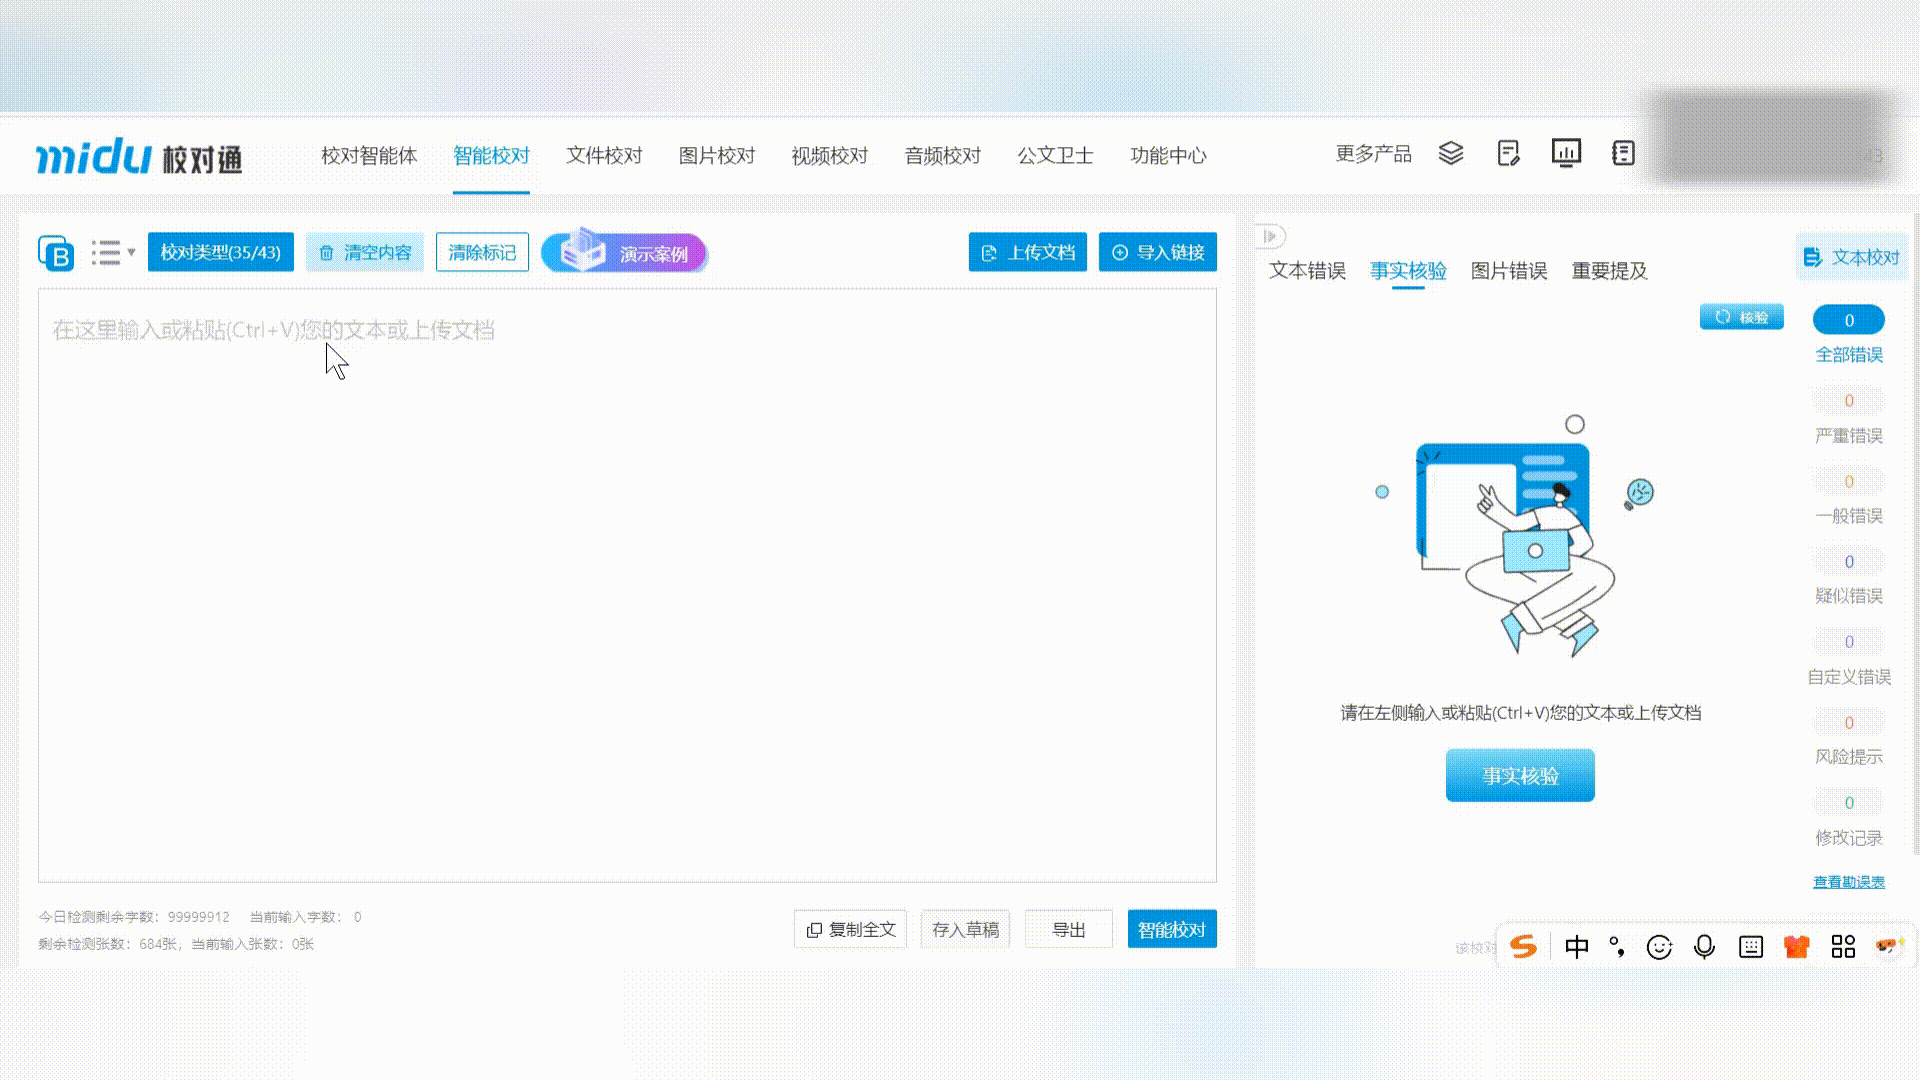
Task: Collapse the results panel via the chevron
Action: click(1269, 236)
